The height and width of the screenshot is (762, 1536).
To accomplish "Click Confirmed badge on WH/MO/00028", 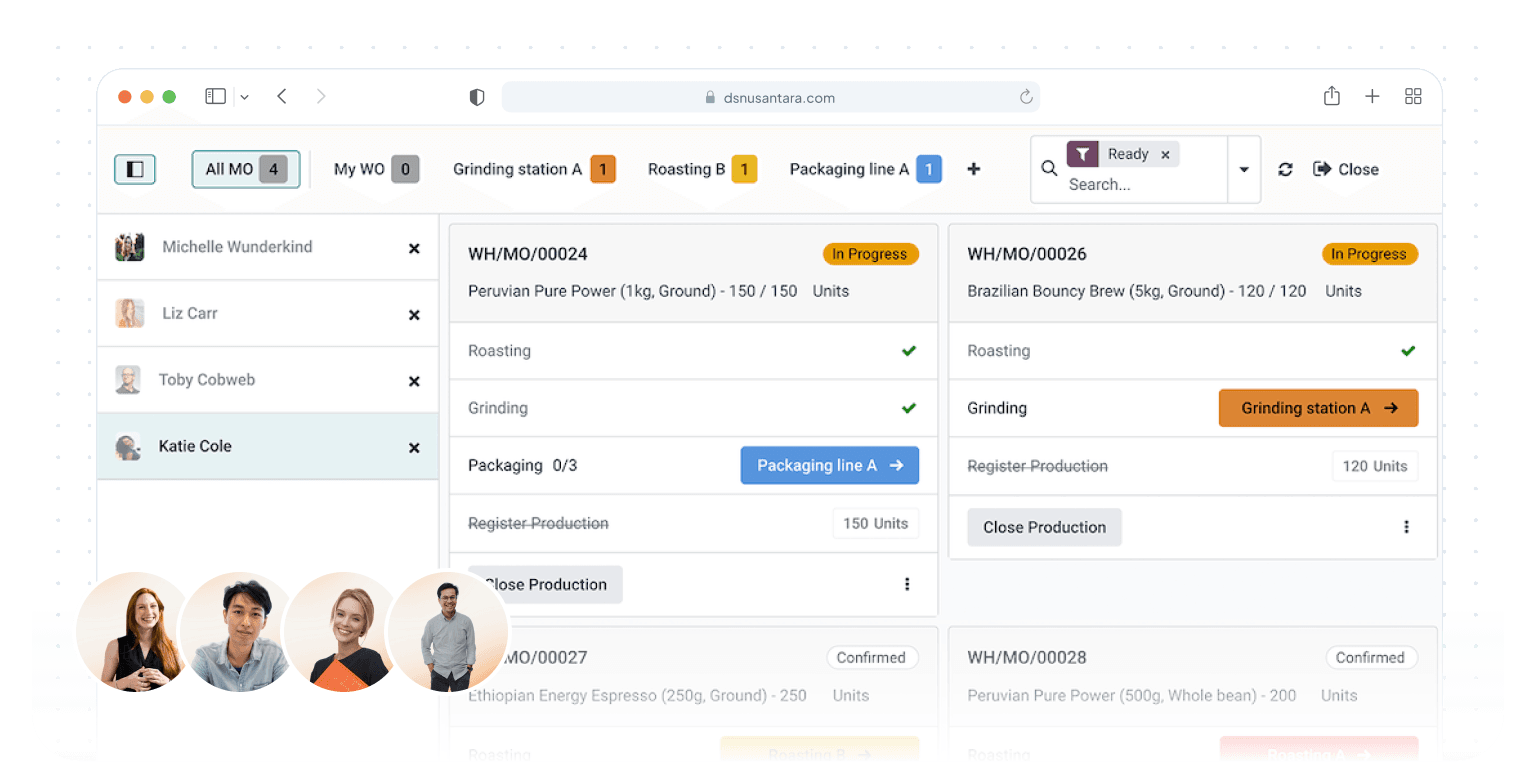I will (x=1370, y=657).
